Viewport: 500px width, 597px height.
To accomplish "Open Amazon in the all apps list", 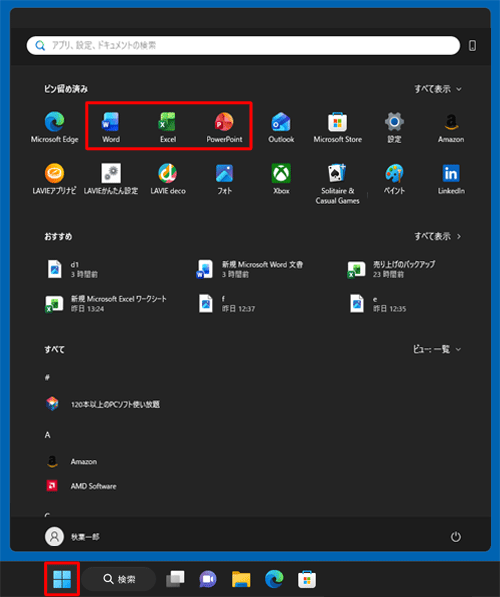I will pyautogui.click(x=71, y=461).
